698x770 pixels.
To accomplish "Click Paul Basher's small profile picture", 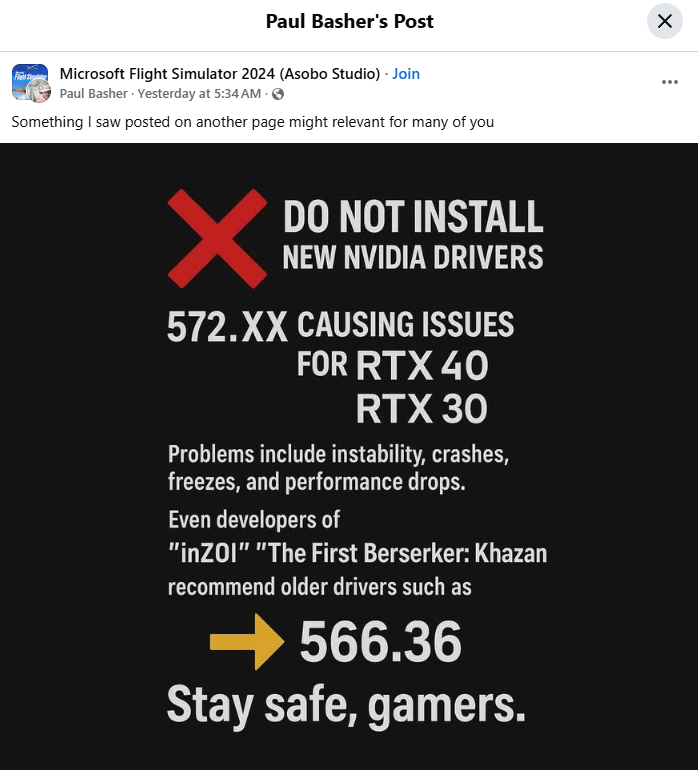I will click(39, 90).
